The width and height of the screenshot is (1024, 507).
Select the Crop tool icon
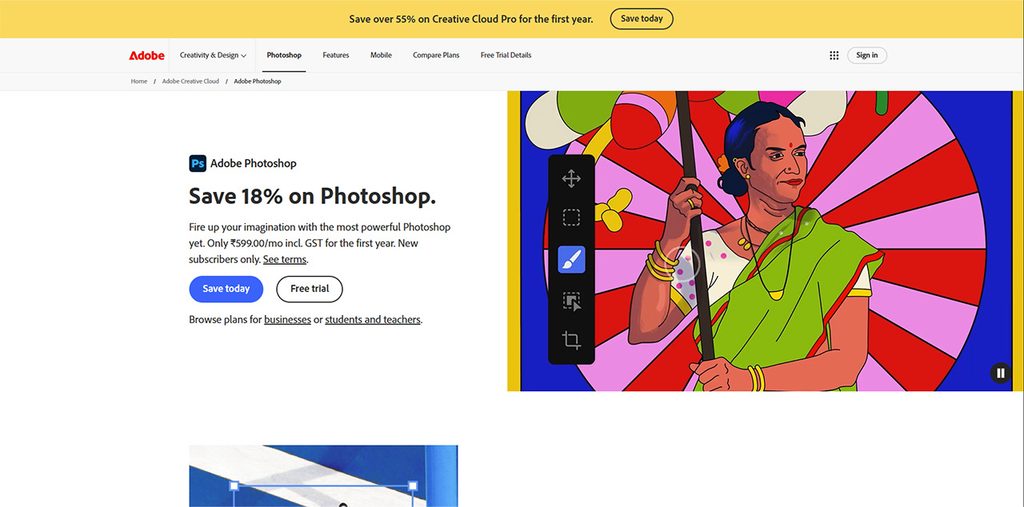571,340
